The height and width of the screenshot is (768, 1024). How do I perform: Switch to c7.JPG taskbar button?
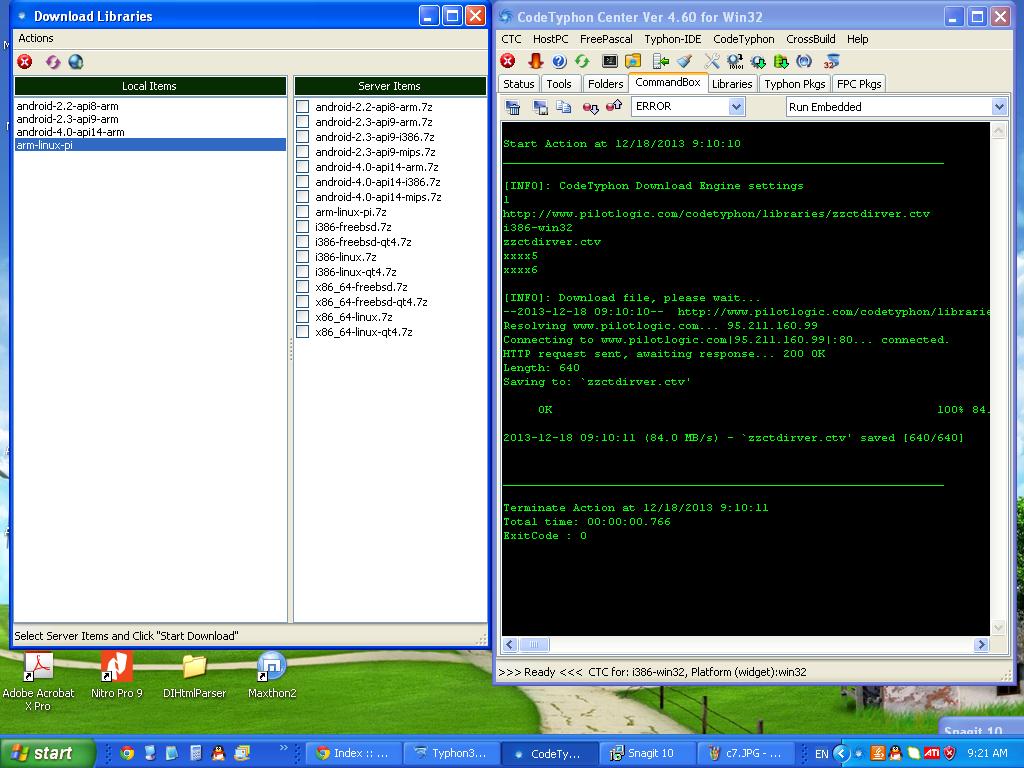(x=745, y=753)
